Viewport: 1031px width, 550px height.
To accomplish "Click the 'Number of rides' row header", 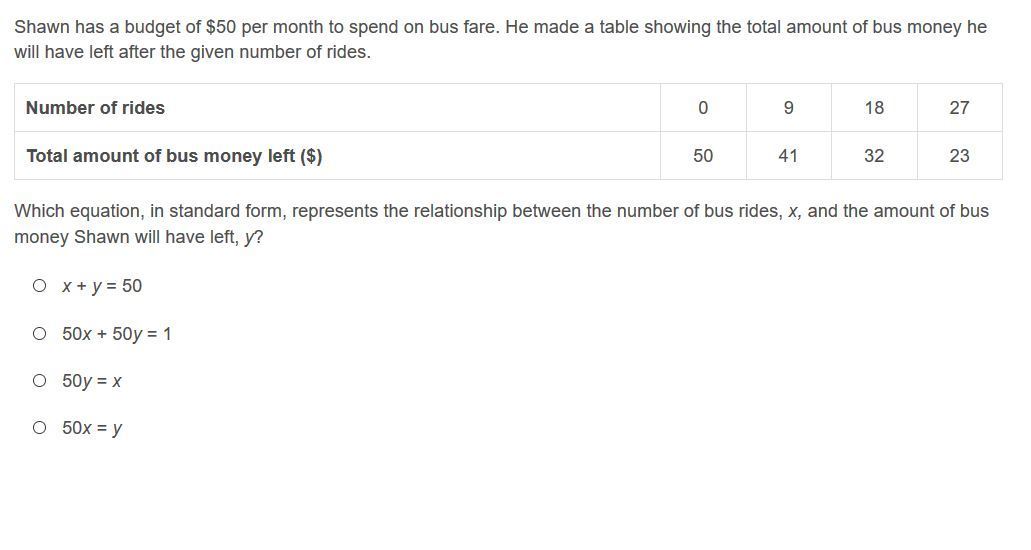I will (95, 108).
